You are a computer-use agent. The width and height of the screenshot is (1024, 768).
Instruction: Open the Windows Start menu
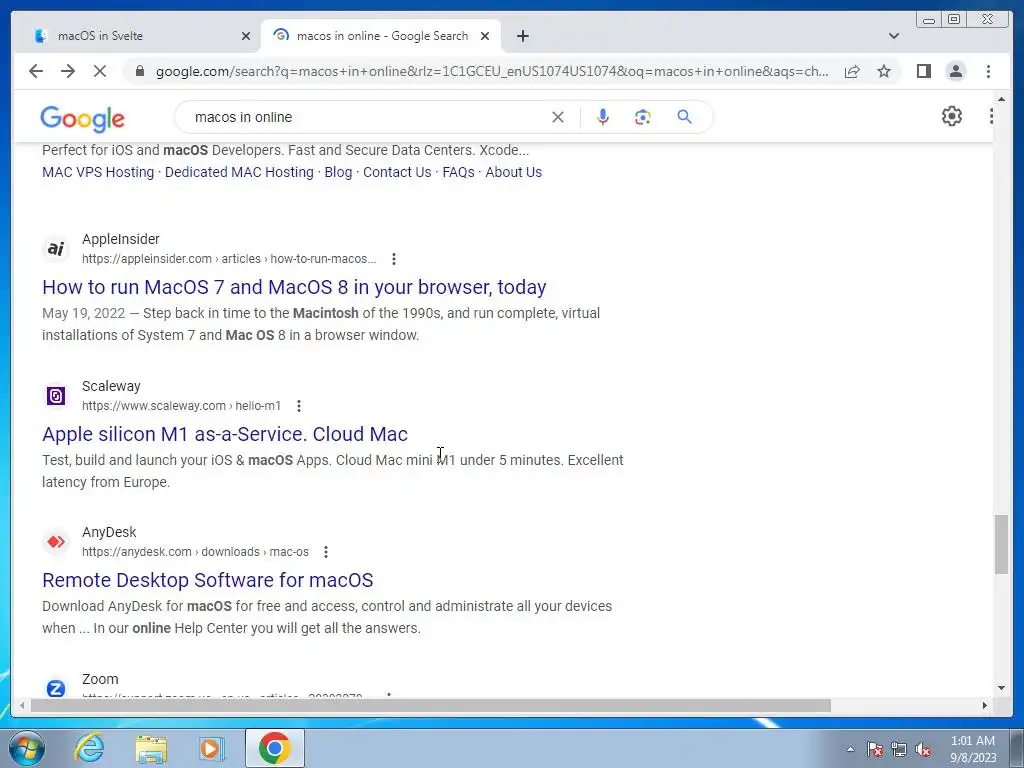click(26, 748)
